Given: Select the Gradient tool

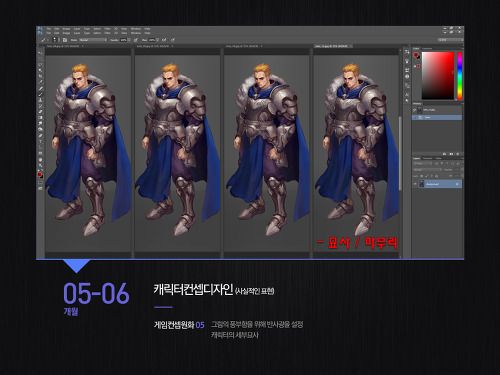Looking at the screenshot, I should click(41, 118).
